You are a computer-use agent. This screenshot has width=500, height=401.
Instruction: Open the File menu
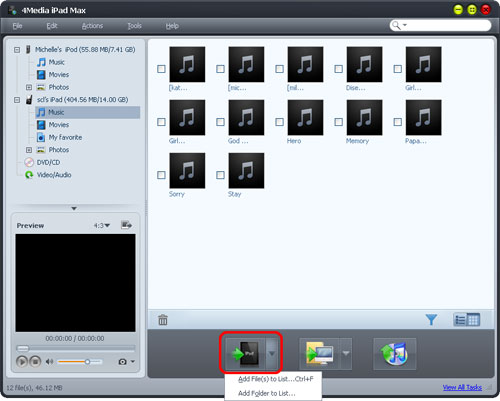coord(17,26)
